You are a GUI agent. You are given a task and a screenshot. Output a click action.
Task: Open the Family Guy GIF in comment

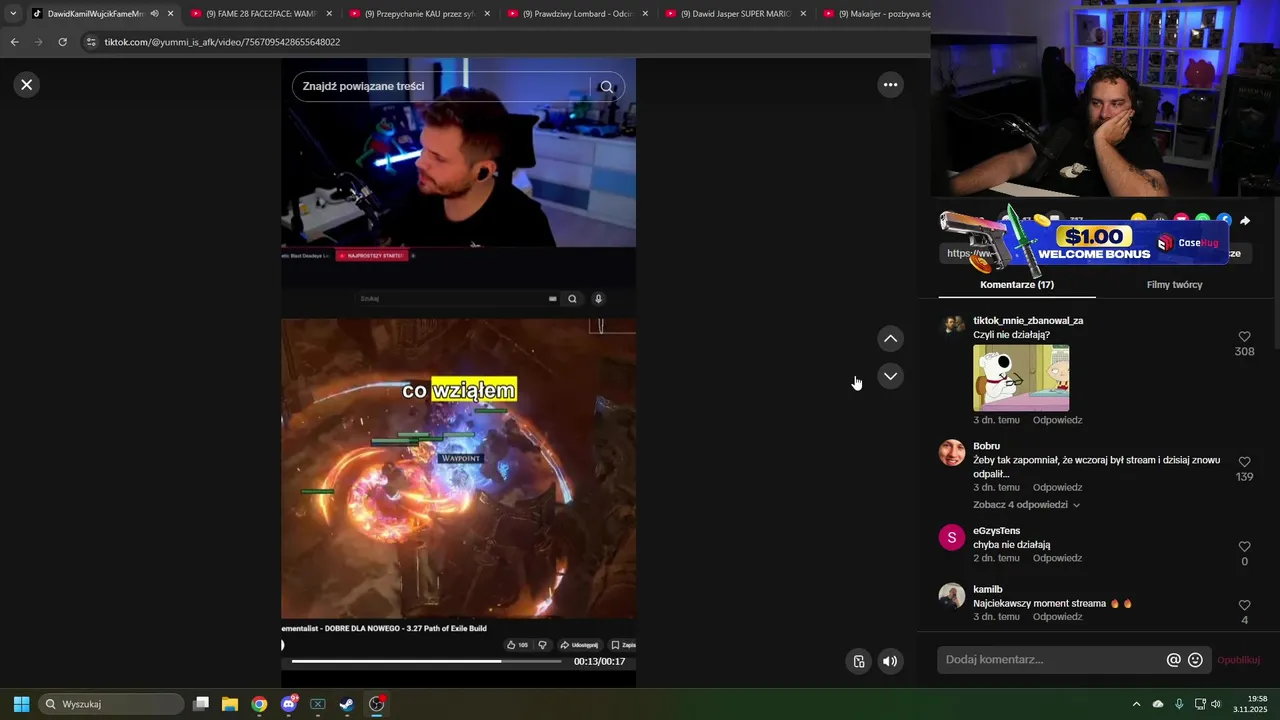(x=1021, y=378)
